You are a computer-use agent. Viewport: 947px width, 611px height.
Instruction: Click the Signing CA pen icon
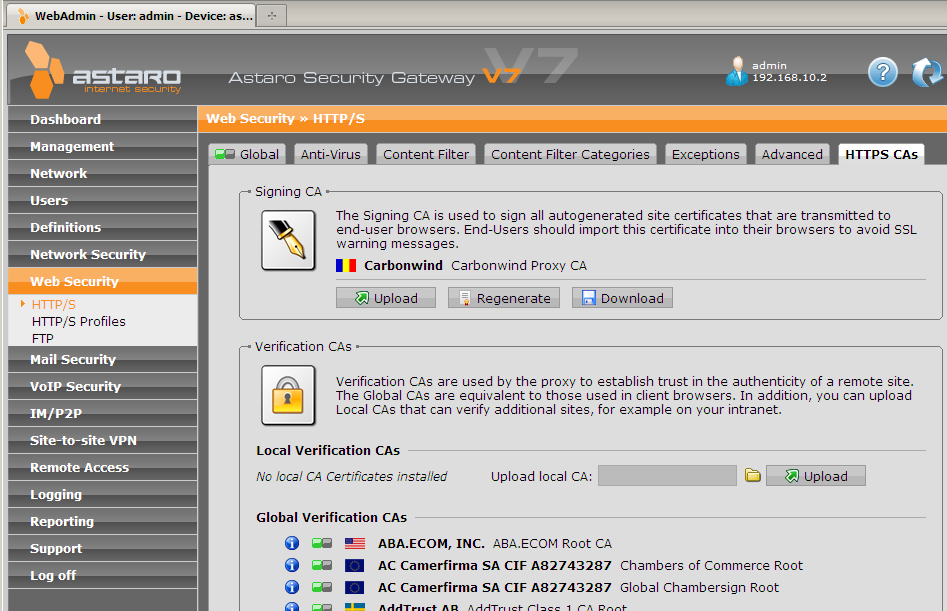288,240
